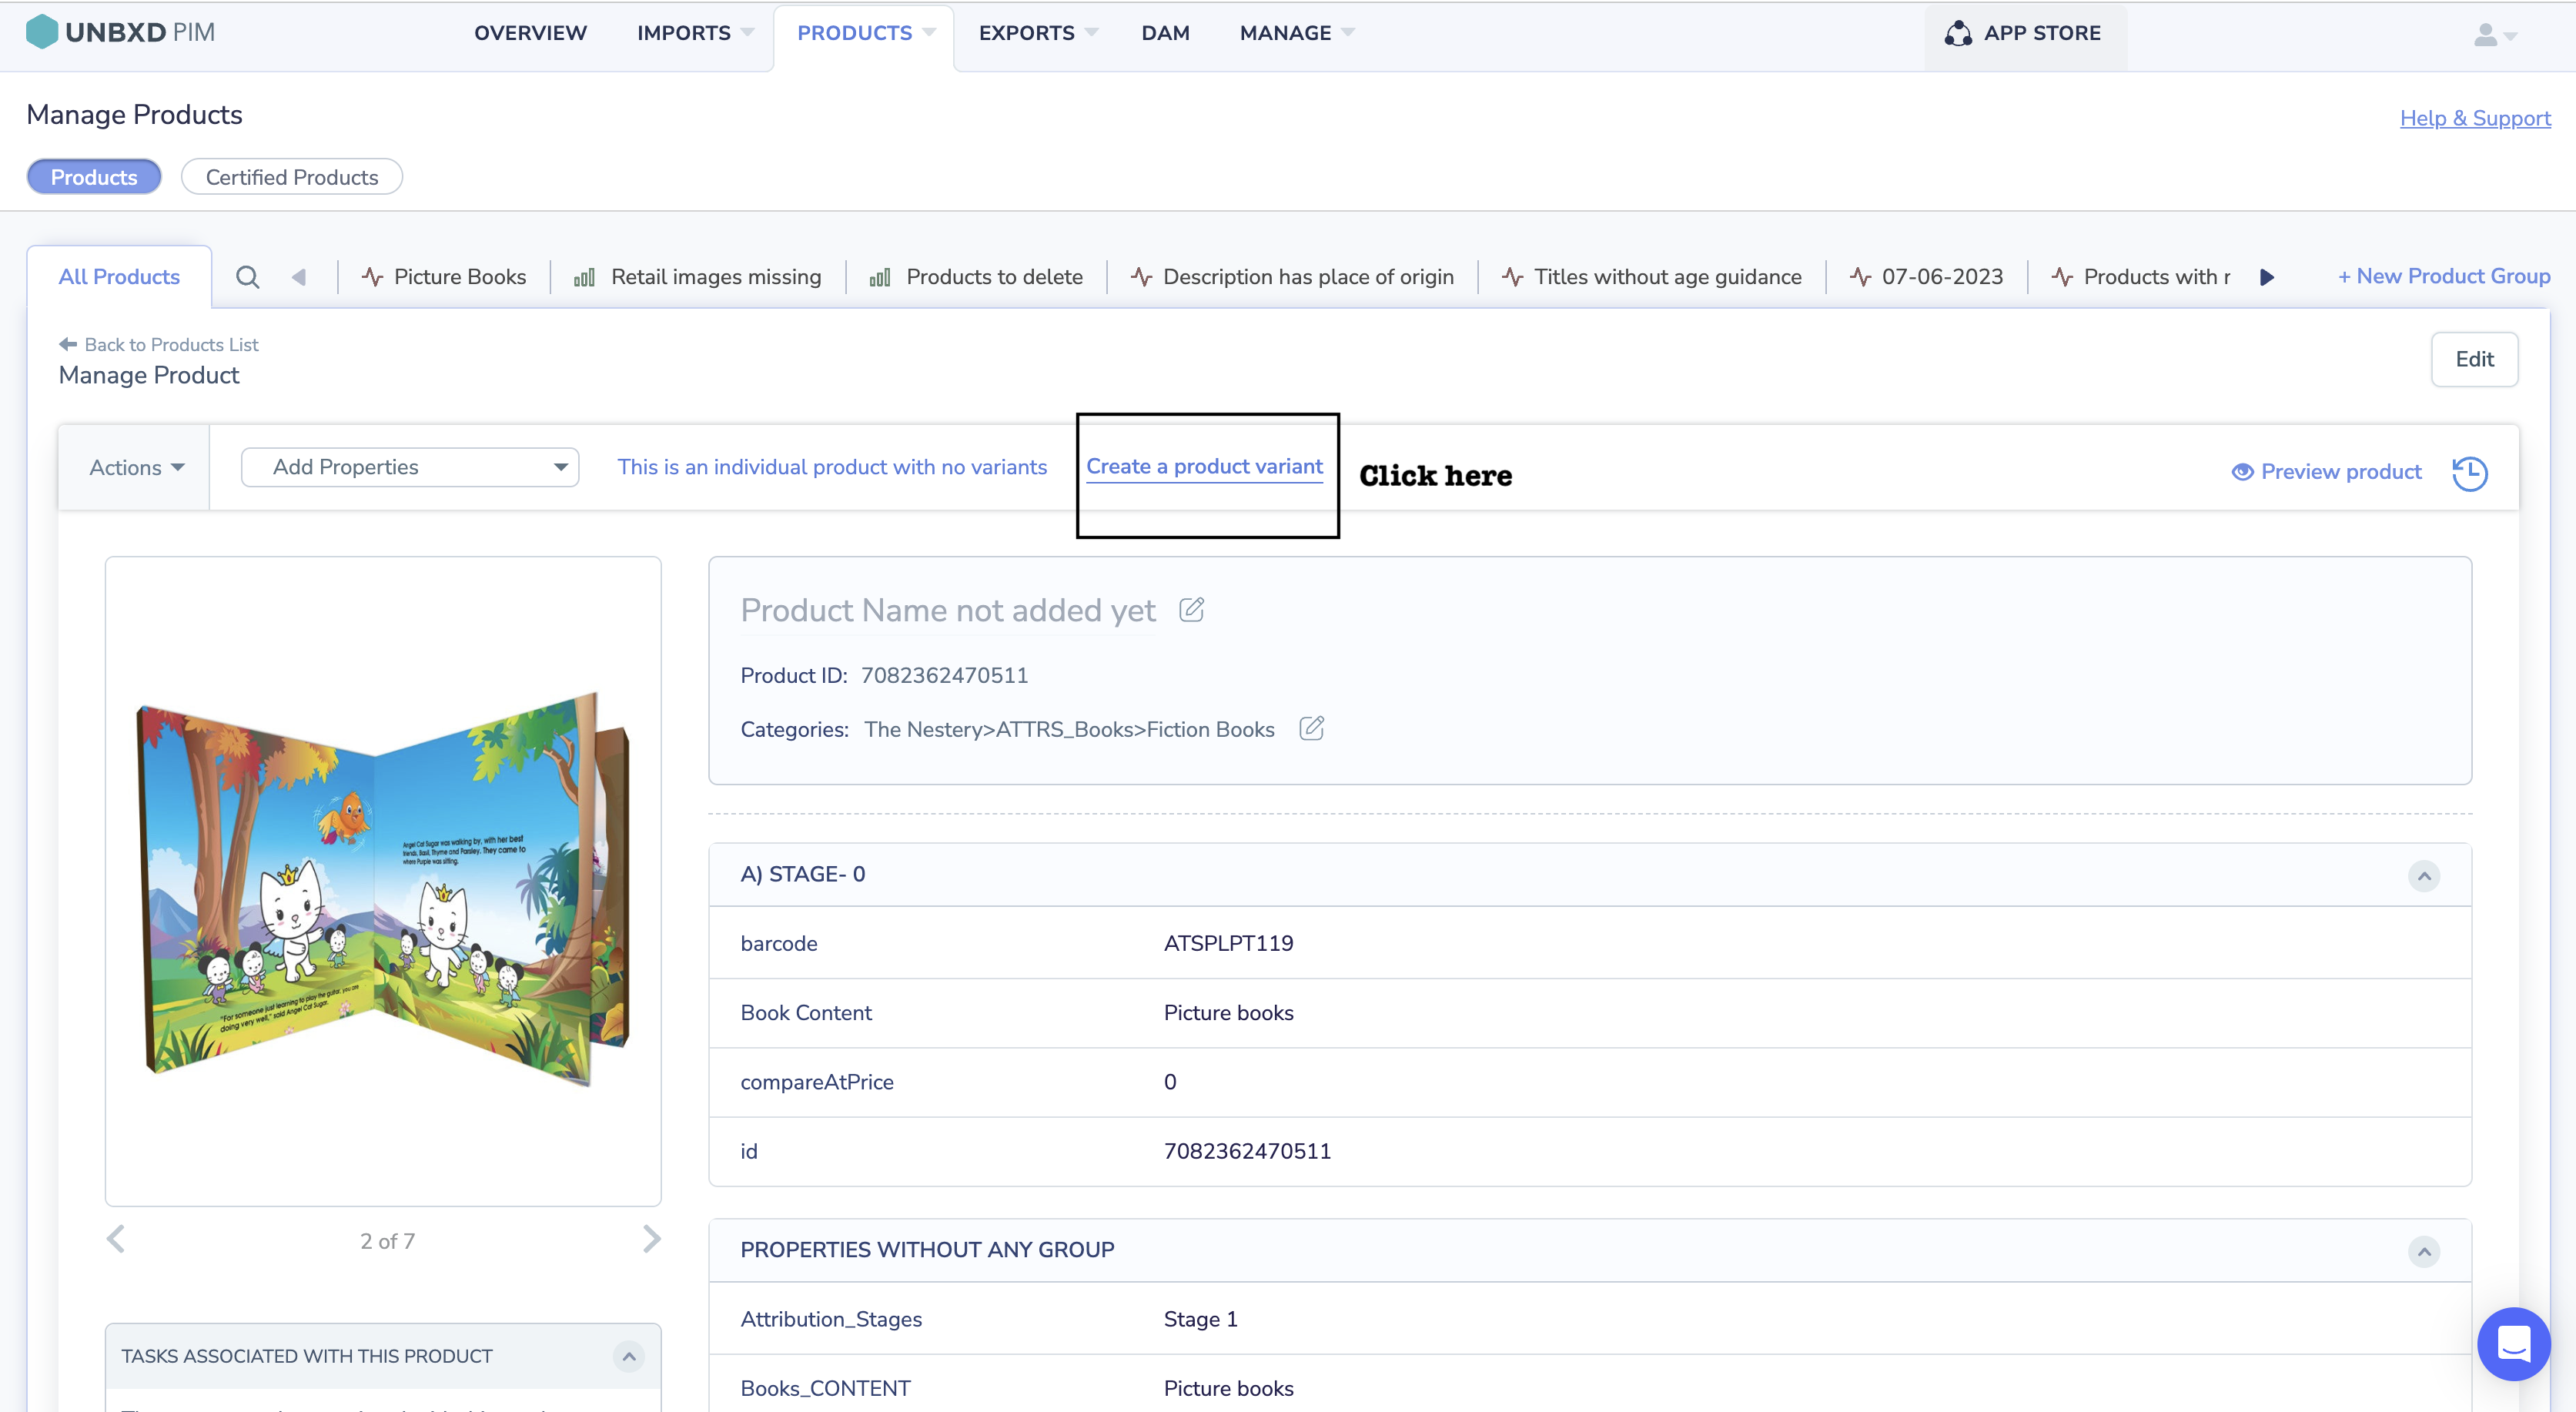Click the compareAtPrice value 0

(x=1170, y=1082)
